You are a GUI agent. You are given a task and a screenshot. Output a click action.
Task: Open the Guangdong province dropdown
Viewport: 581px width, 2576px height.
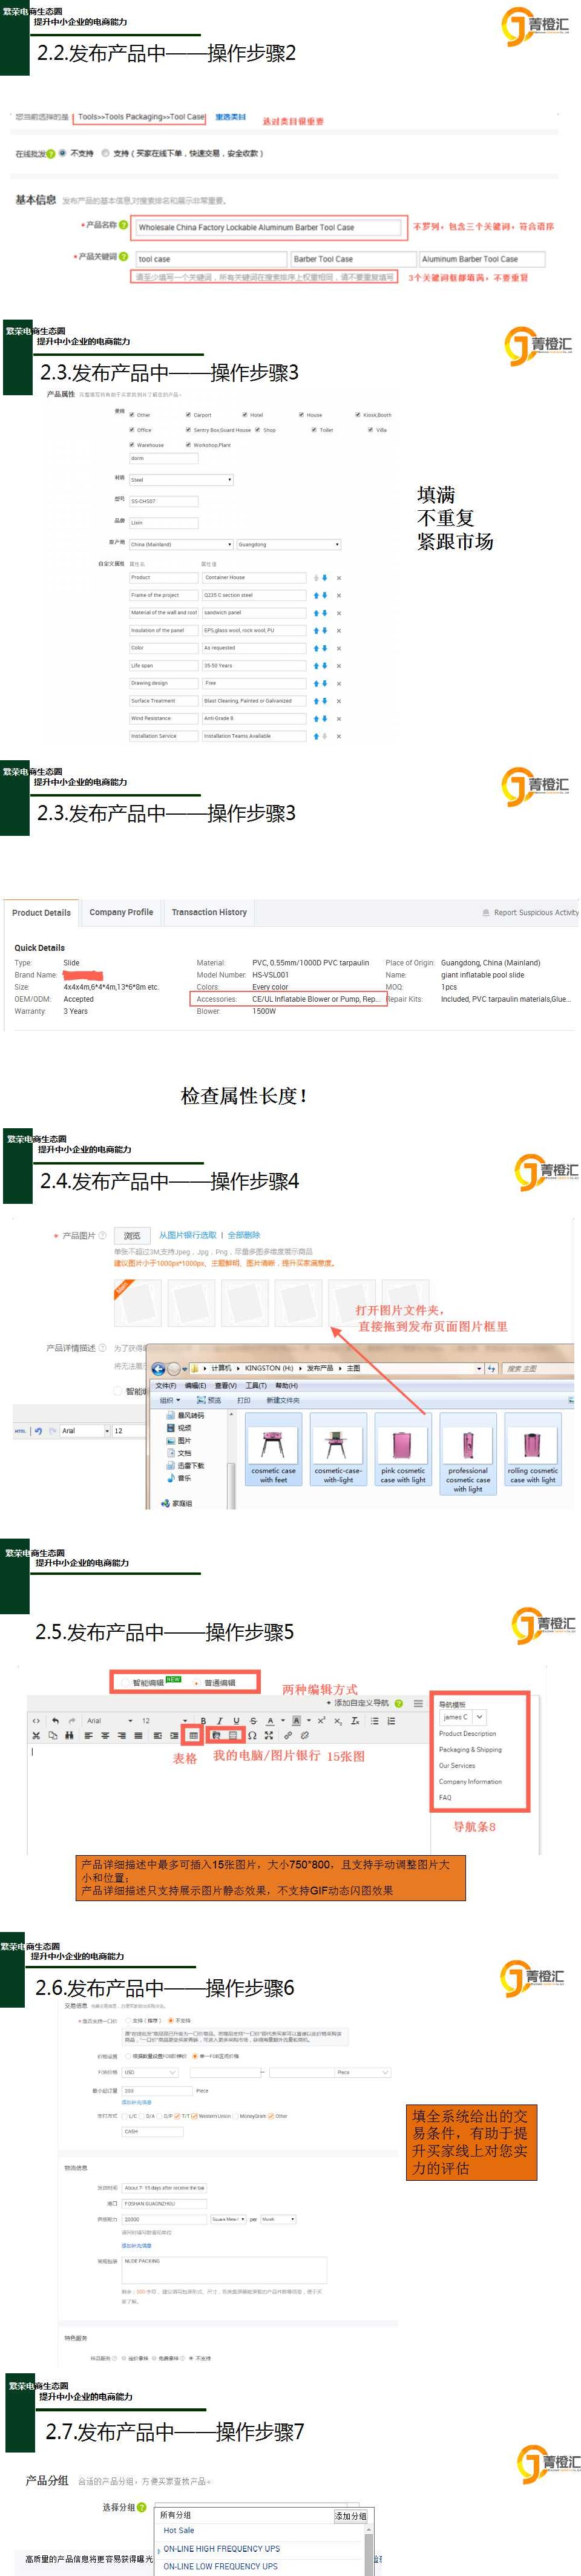point(289,545)
